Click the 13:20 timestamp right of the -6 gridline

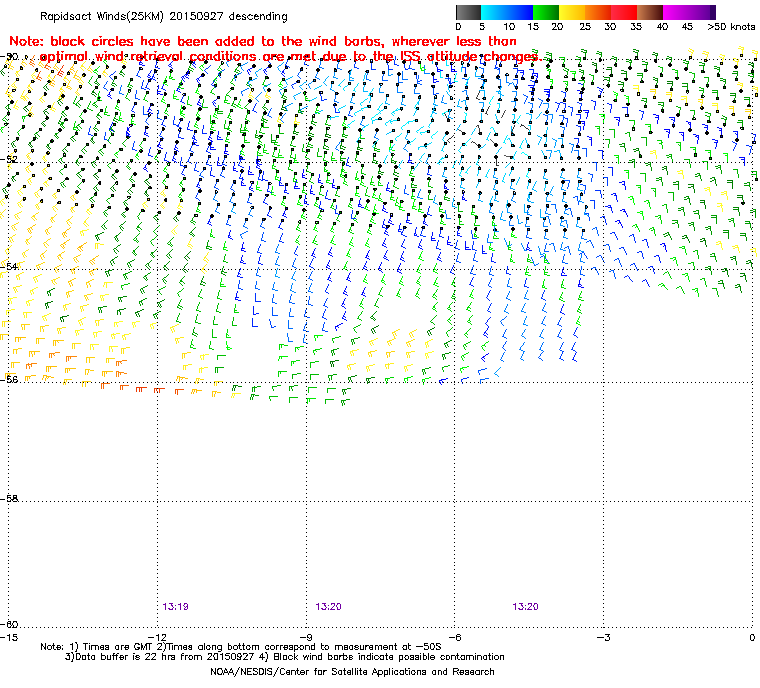click(x=525, y=607)
